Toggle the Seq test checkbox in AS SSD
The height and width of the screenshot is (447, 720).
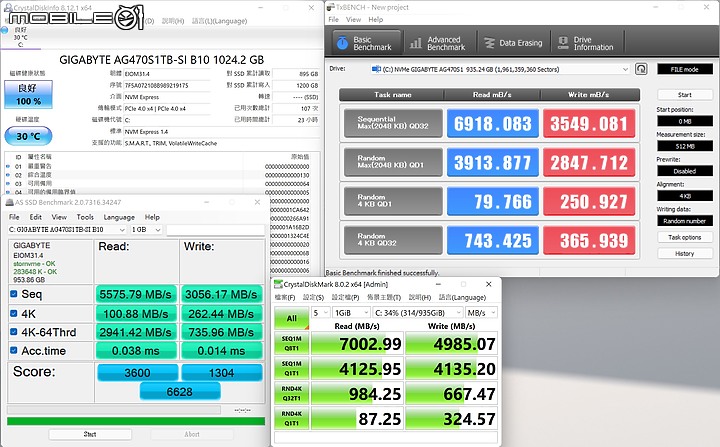(x=14, y=294)
